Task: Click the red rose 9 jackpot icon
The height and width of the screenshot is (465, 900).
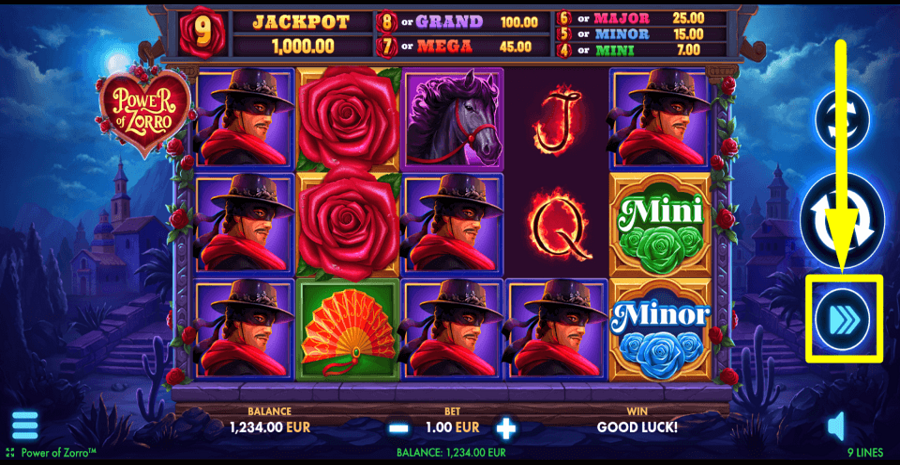Action: pyautogui.click(x=201, y=32)
